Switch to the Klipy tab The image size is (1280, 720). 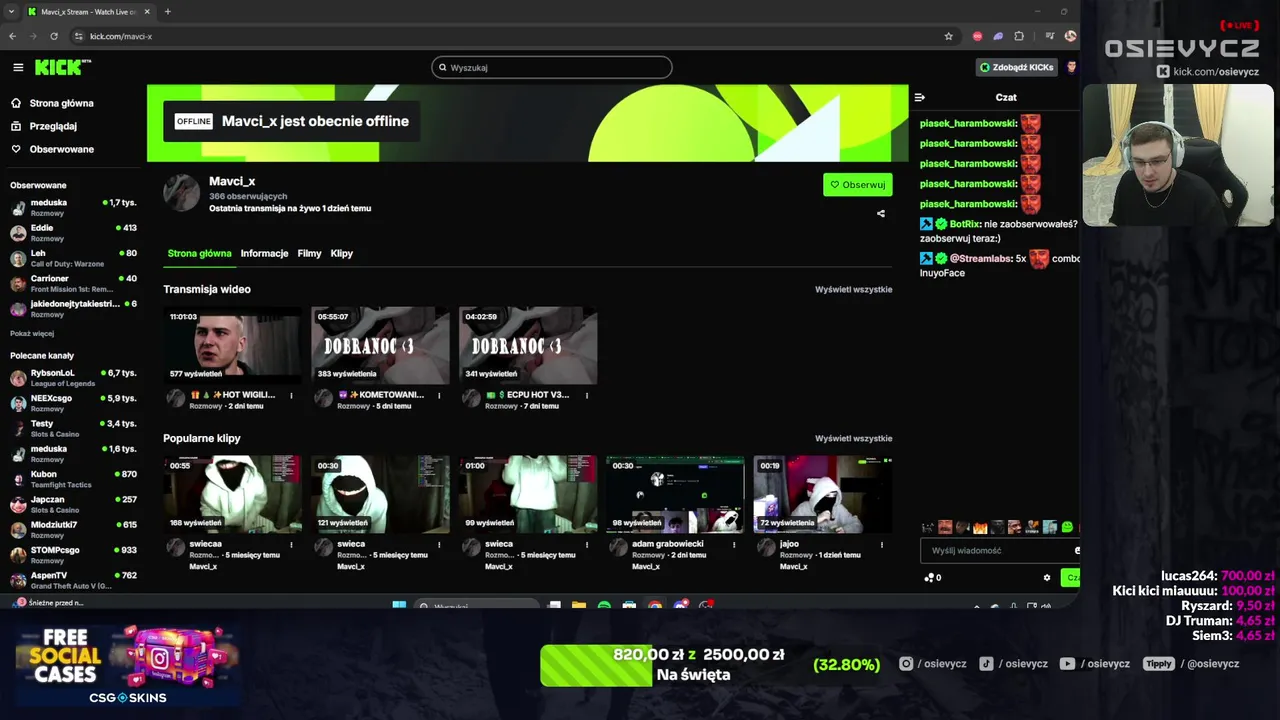click(341, 253)
